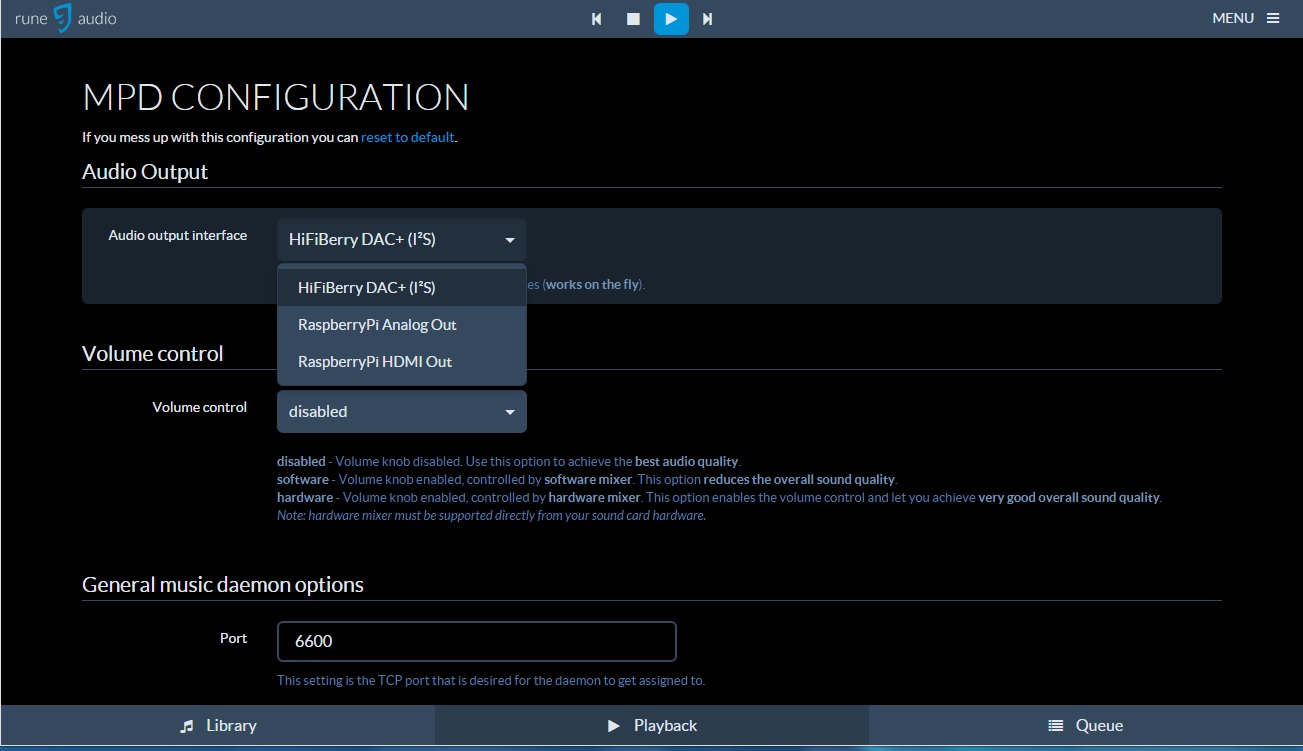Click the Audio Output section heading

(x=145, y=172)
